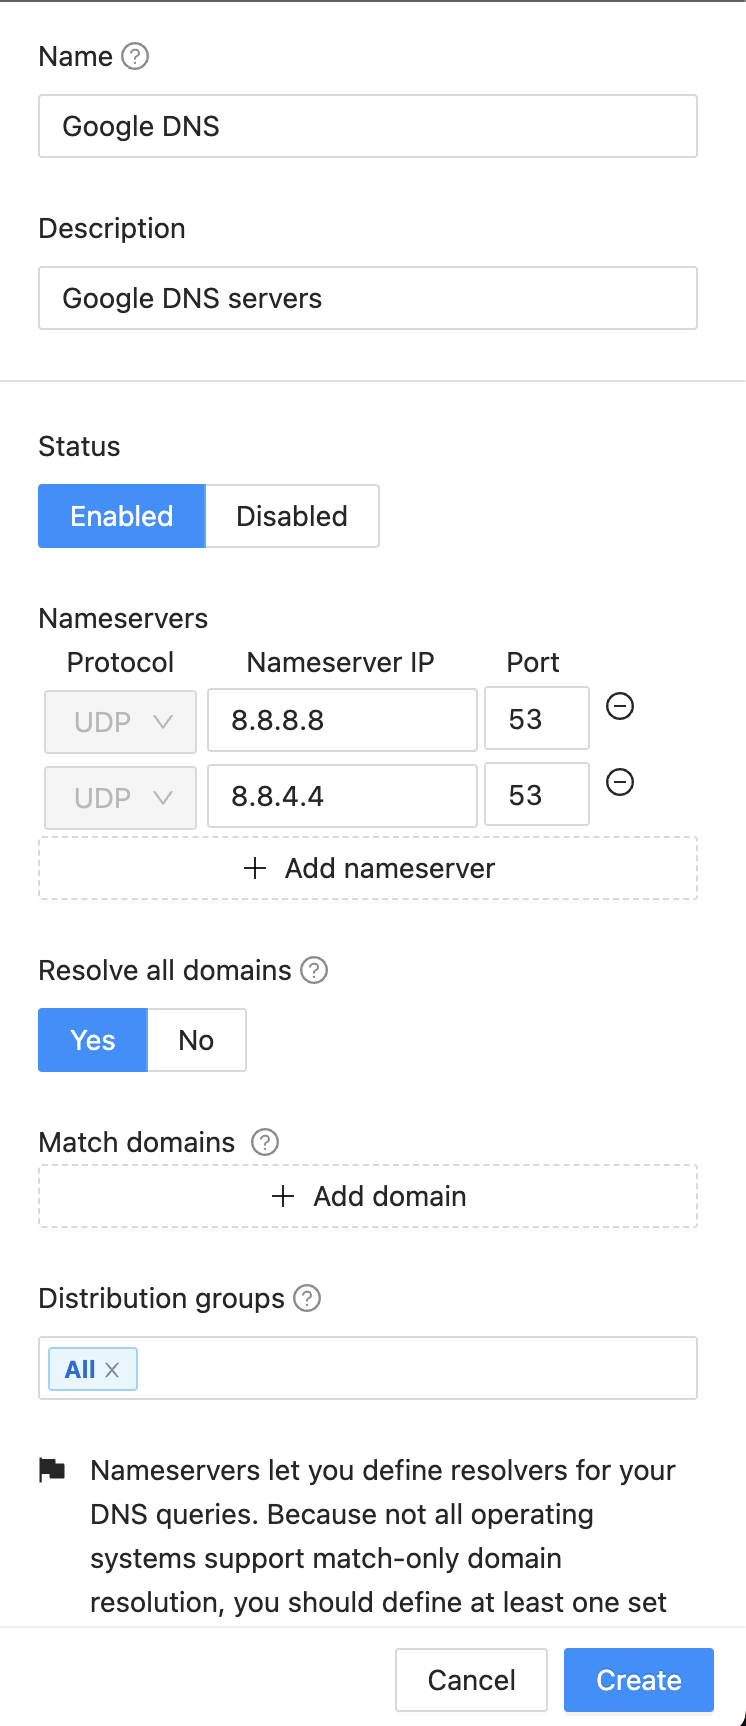The width and height of the screenshot is (746, 1726).
Task: Open protocol dropdown for 8.8.8.8 nameserver
Action: [x=121, y=721]
